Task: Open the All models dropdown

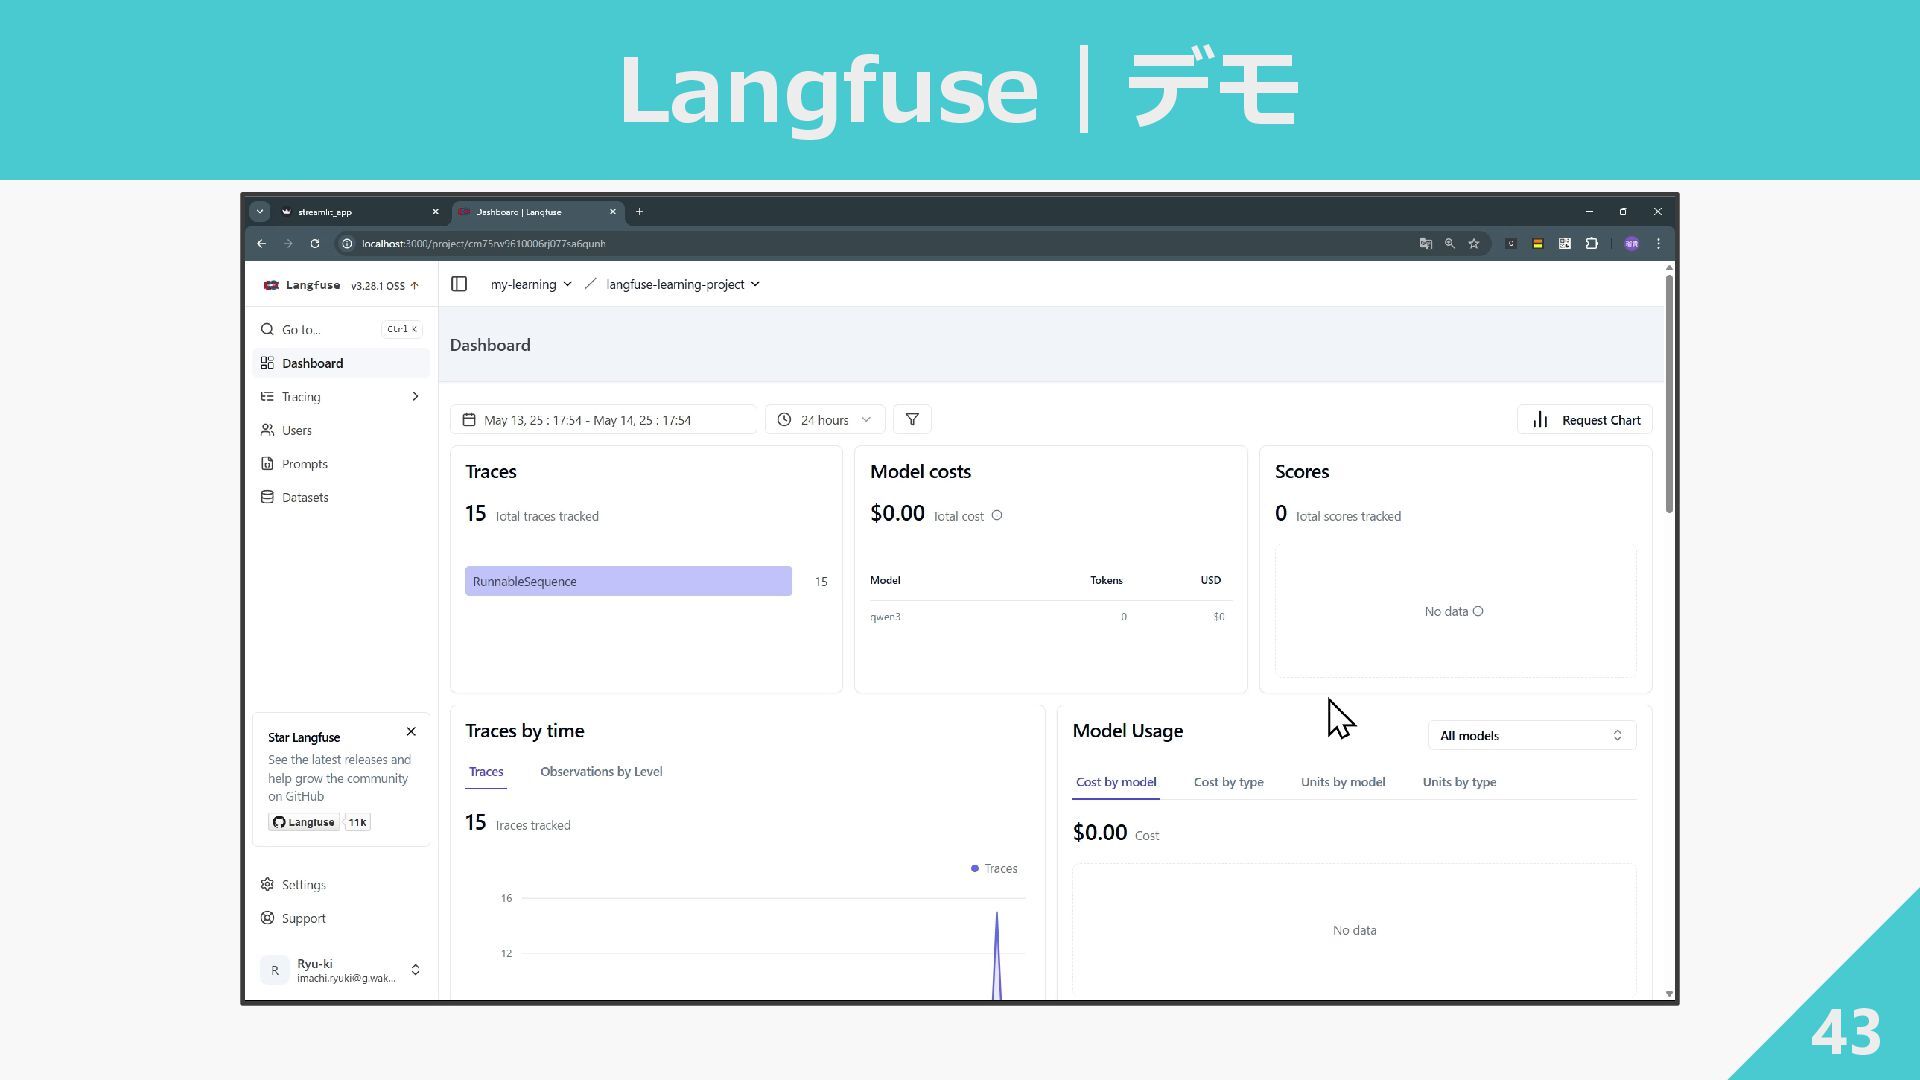Action: [x=1532, y=736]
